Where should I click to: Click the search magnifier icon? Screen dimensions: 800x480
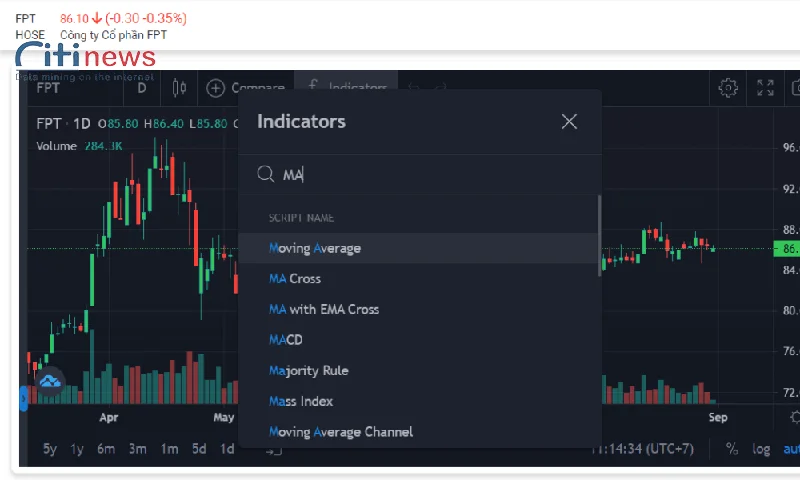[265, 174]
